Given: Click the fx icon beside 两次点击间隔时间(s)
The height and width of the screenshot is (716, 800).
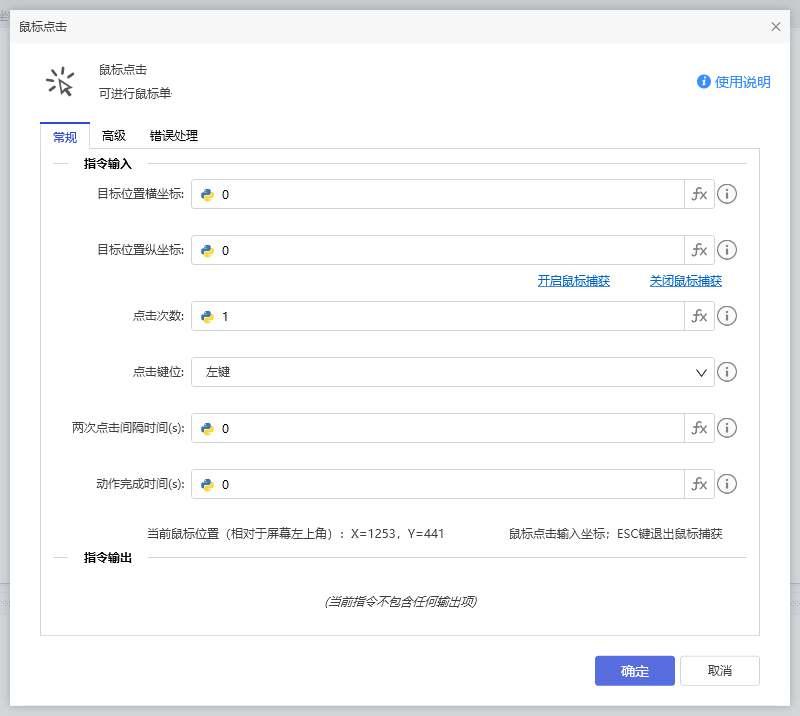Looking at the screenshot, I should (x=699, y=428).
